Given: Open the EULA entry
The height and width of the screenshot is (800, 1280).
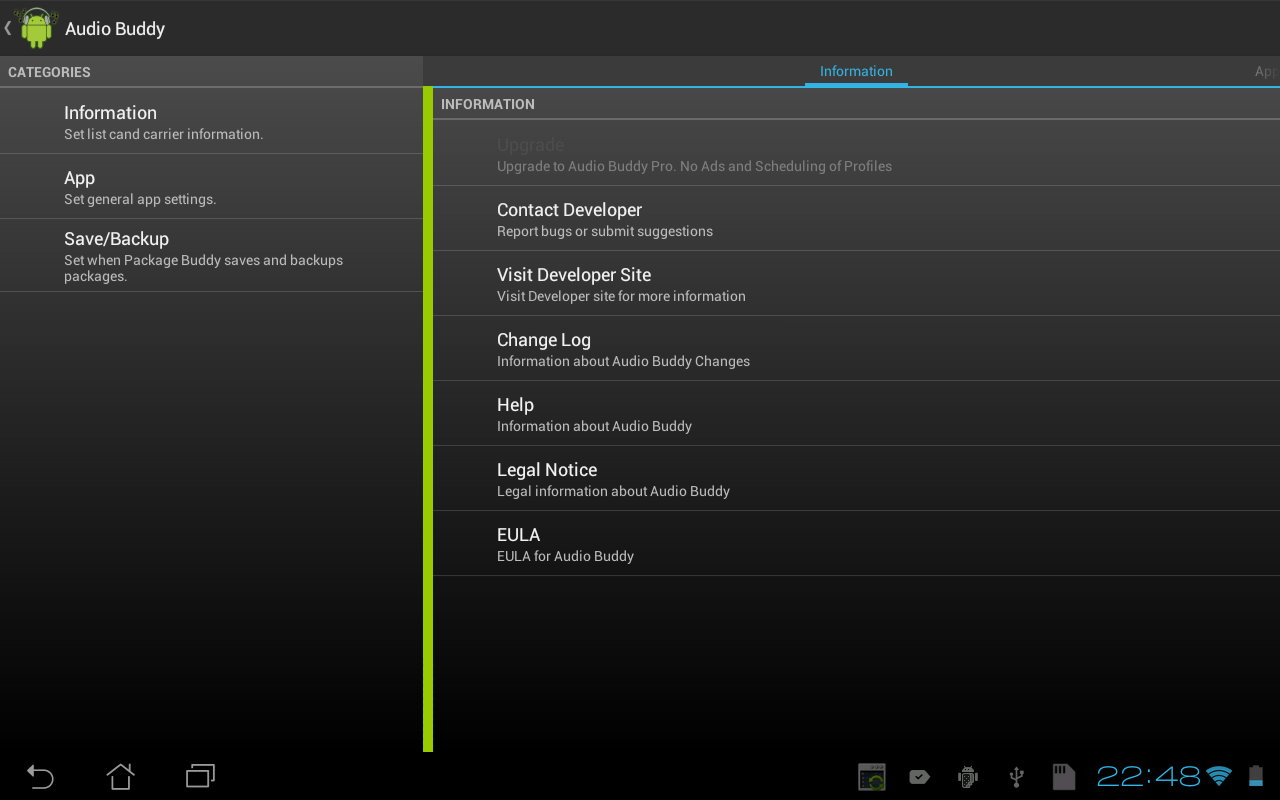Looking at the screenshot, I should [856, 543].
